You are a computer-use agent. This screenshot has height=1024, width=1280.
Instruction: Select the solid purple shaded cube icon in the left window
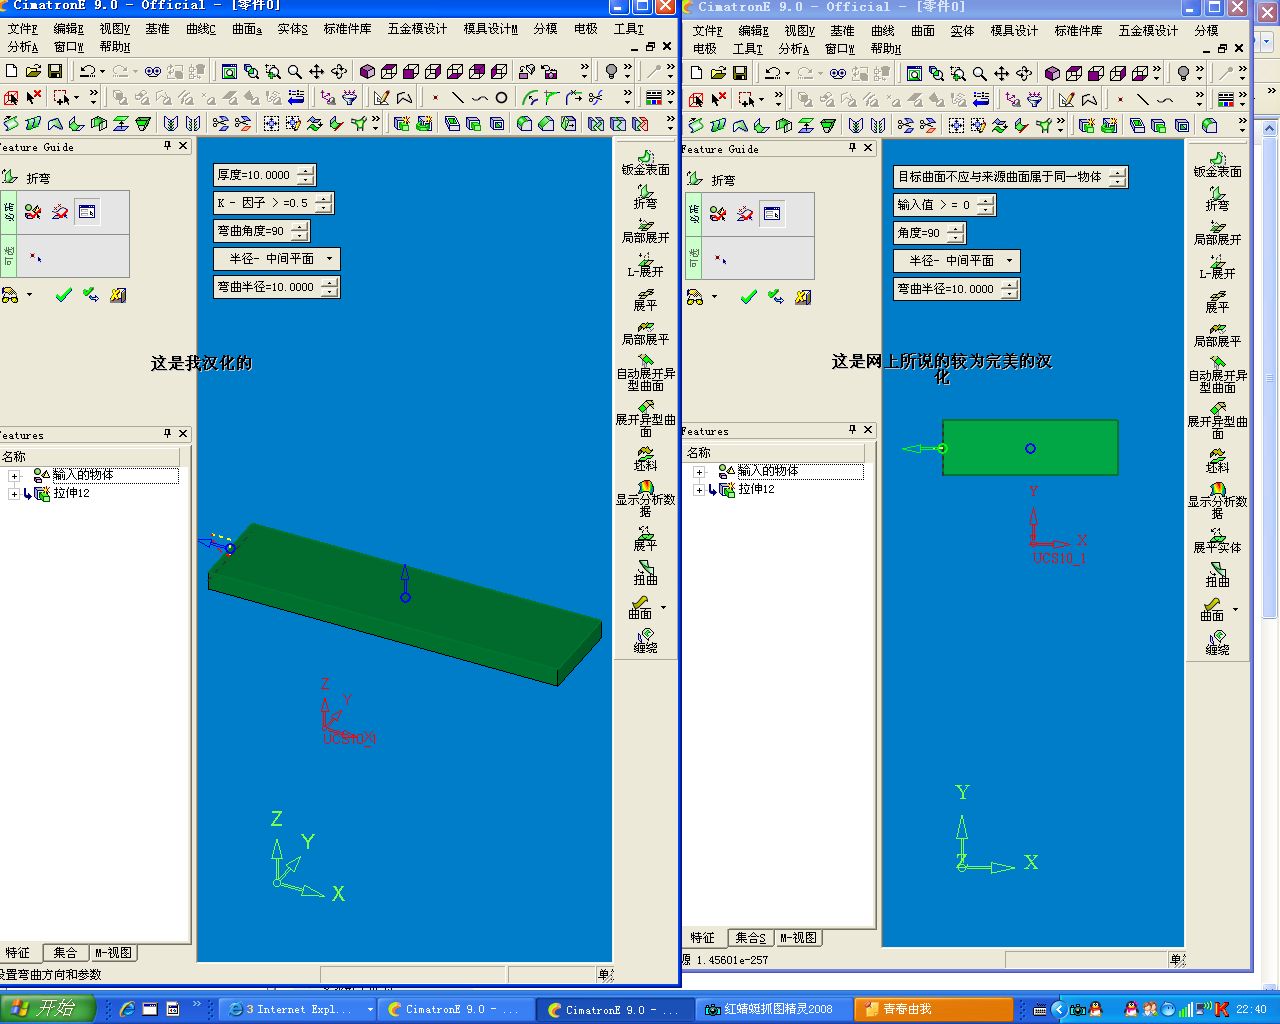(x=367, y=71)
